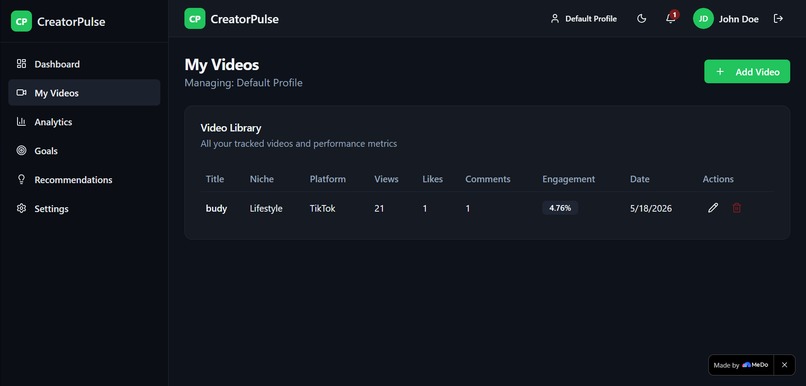Click the 21 views value
This screenshot has width=806, height=386.
(x=379, y=209)
